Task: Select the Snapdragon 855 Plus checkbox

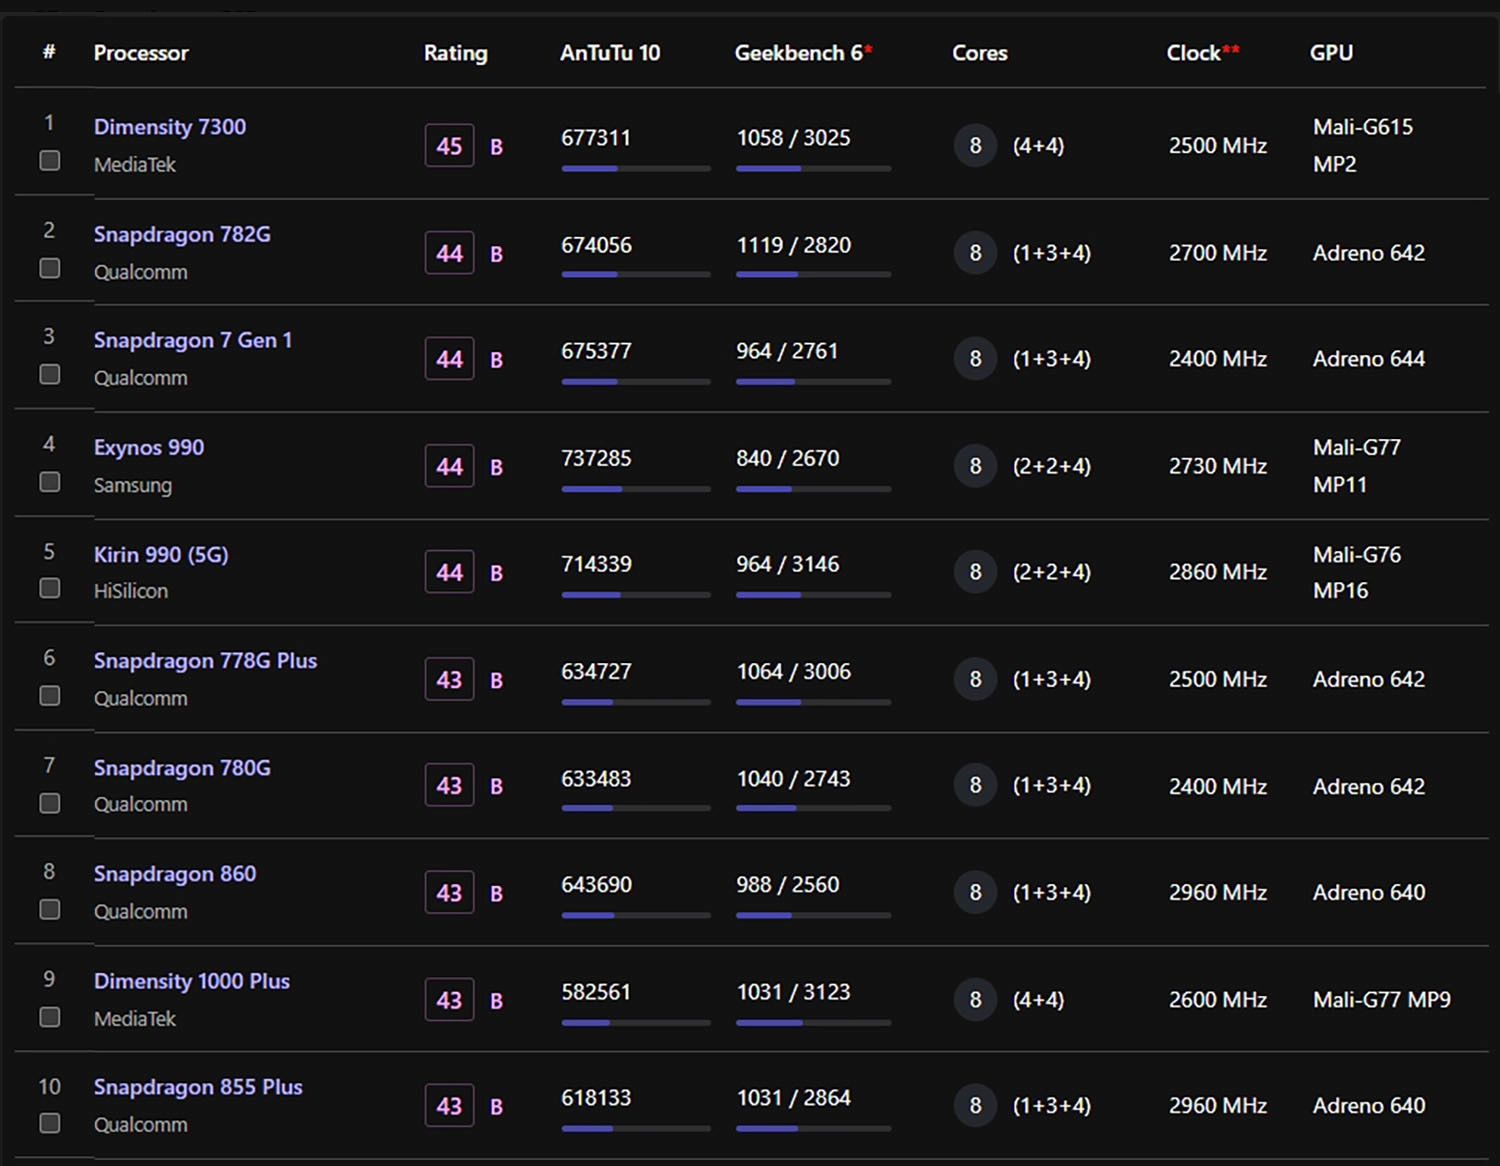Action: click(x=49, y=1123)
